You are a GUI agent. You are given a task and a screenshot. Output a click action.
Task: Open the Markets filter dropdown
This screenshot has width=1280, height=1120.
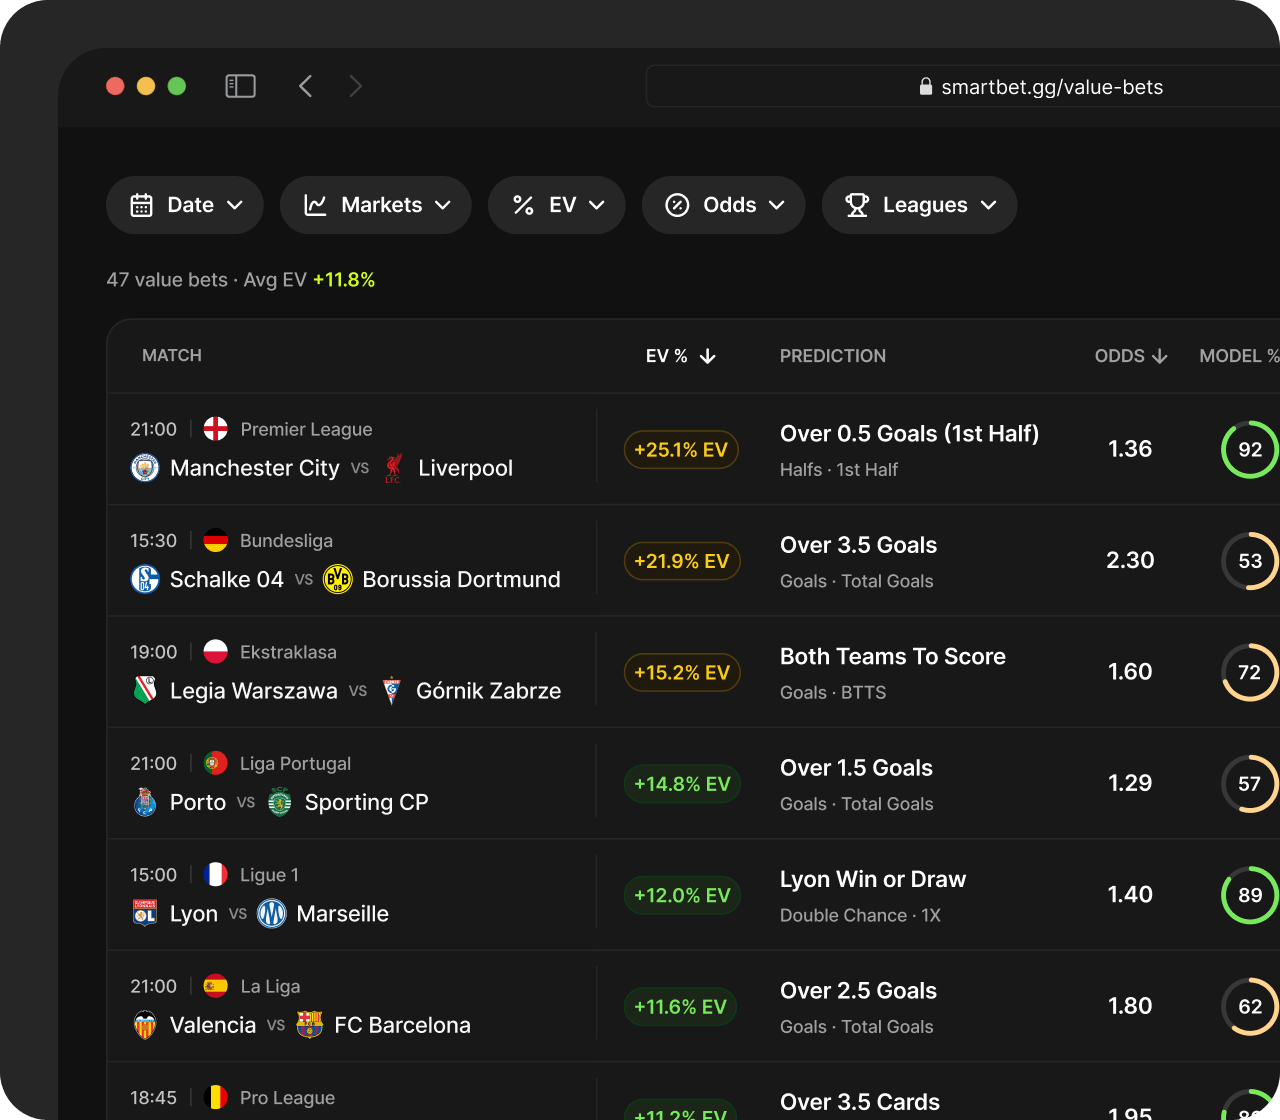click(x=376, y=205)
